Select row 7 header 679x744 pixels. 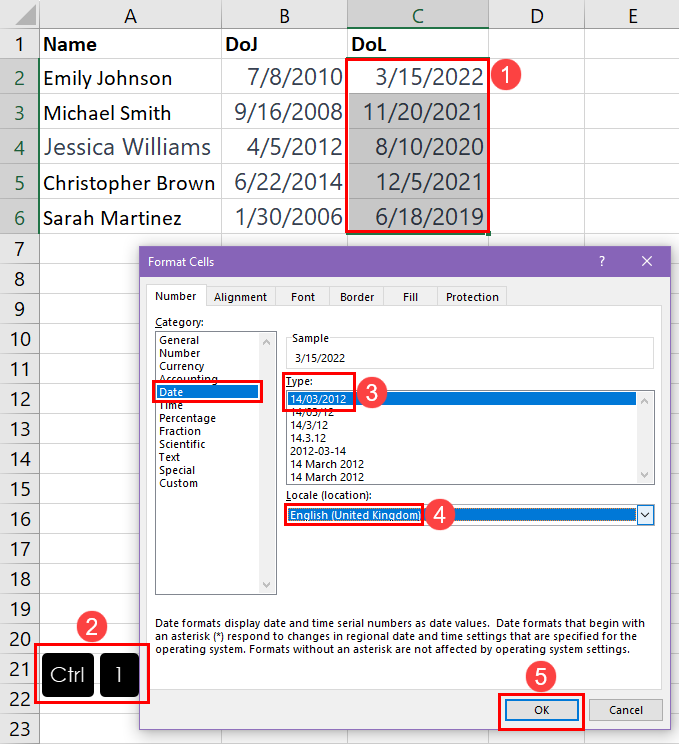click(x=19, y=249)
